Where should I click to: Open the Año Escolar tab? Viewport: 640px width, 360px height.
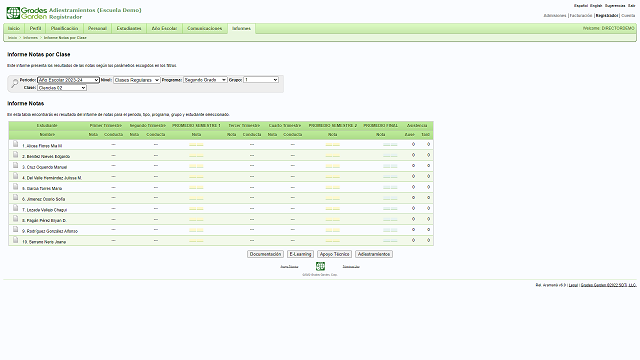tap(164, 29)
